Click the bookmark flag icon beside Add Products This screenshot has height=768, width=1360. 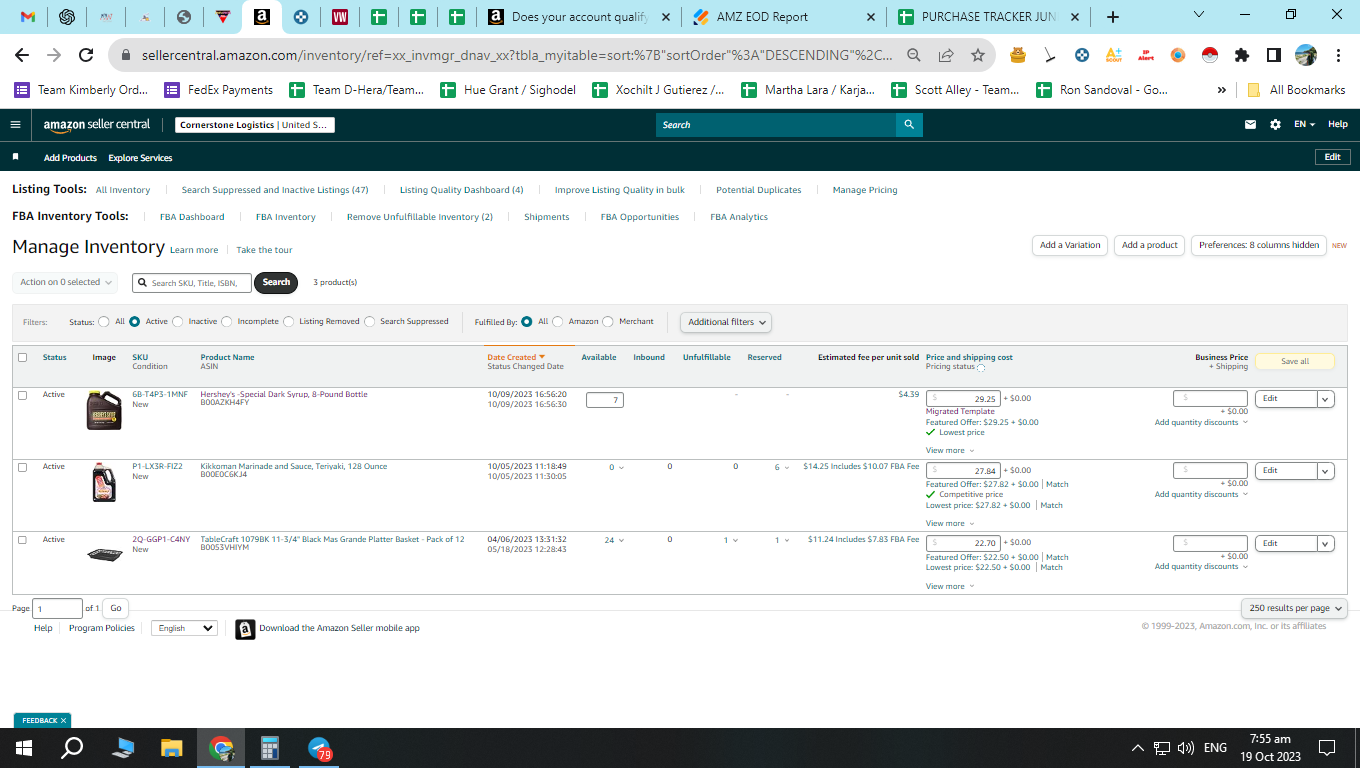[x=15, y=157]
